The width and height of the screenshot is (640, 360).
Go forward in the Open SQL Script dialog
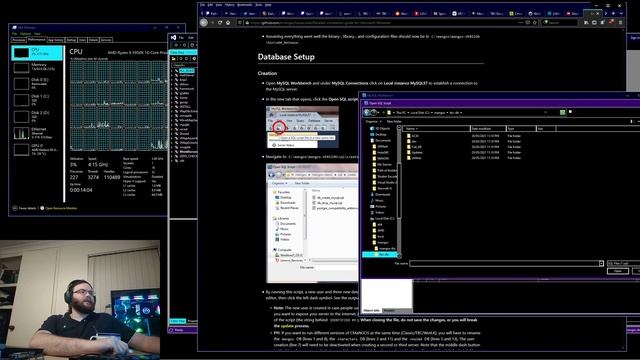pyautogui.click(x=373, y=112)
